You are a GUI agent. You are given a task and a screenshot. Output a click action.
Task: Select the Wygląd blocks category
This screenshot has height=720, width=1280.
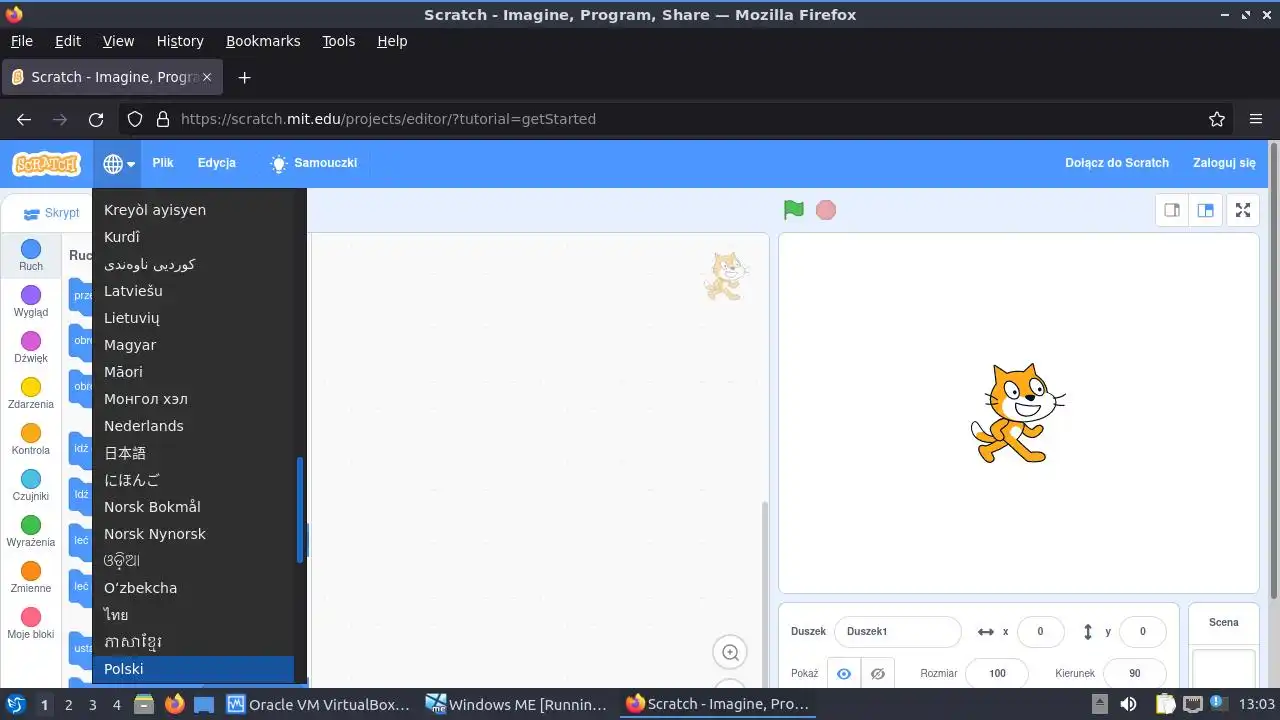click(x=31, y=302)
